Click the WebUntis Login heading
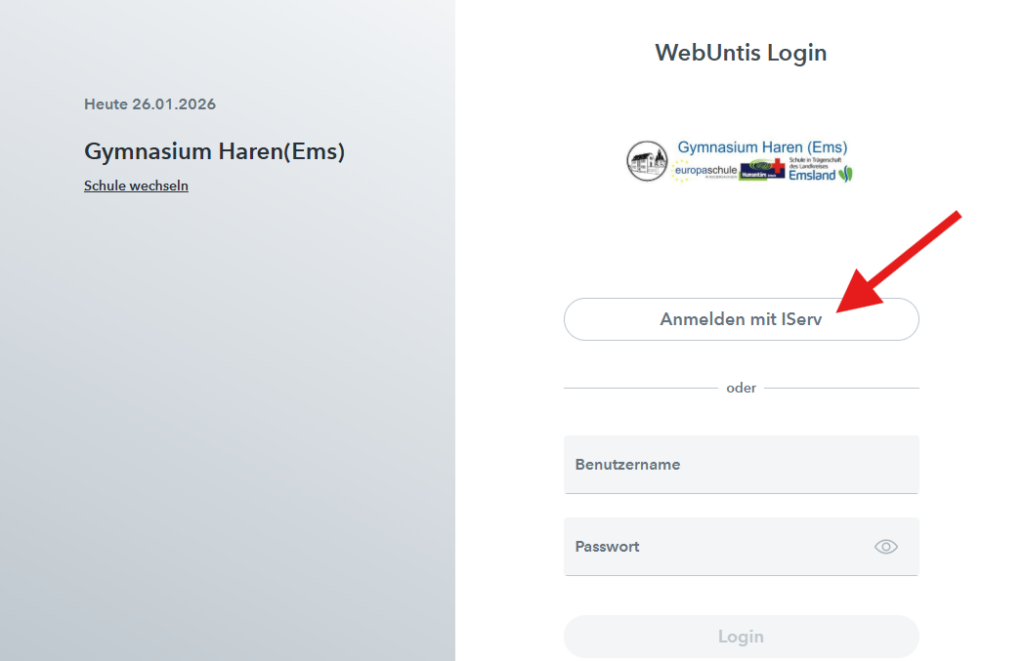Screen dimensions: 1024x661 pos(741,53)
